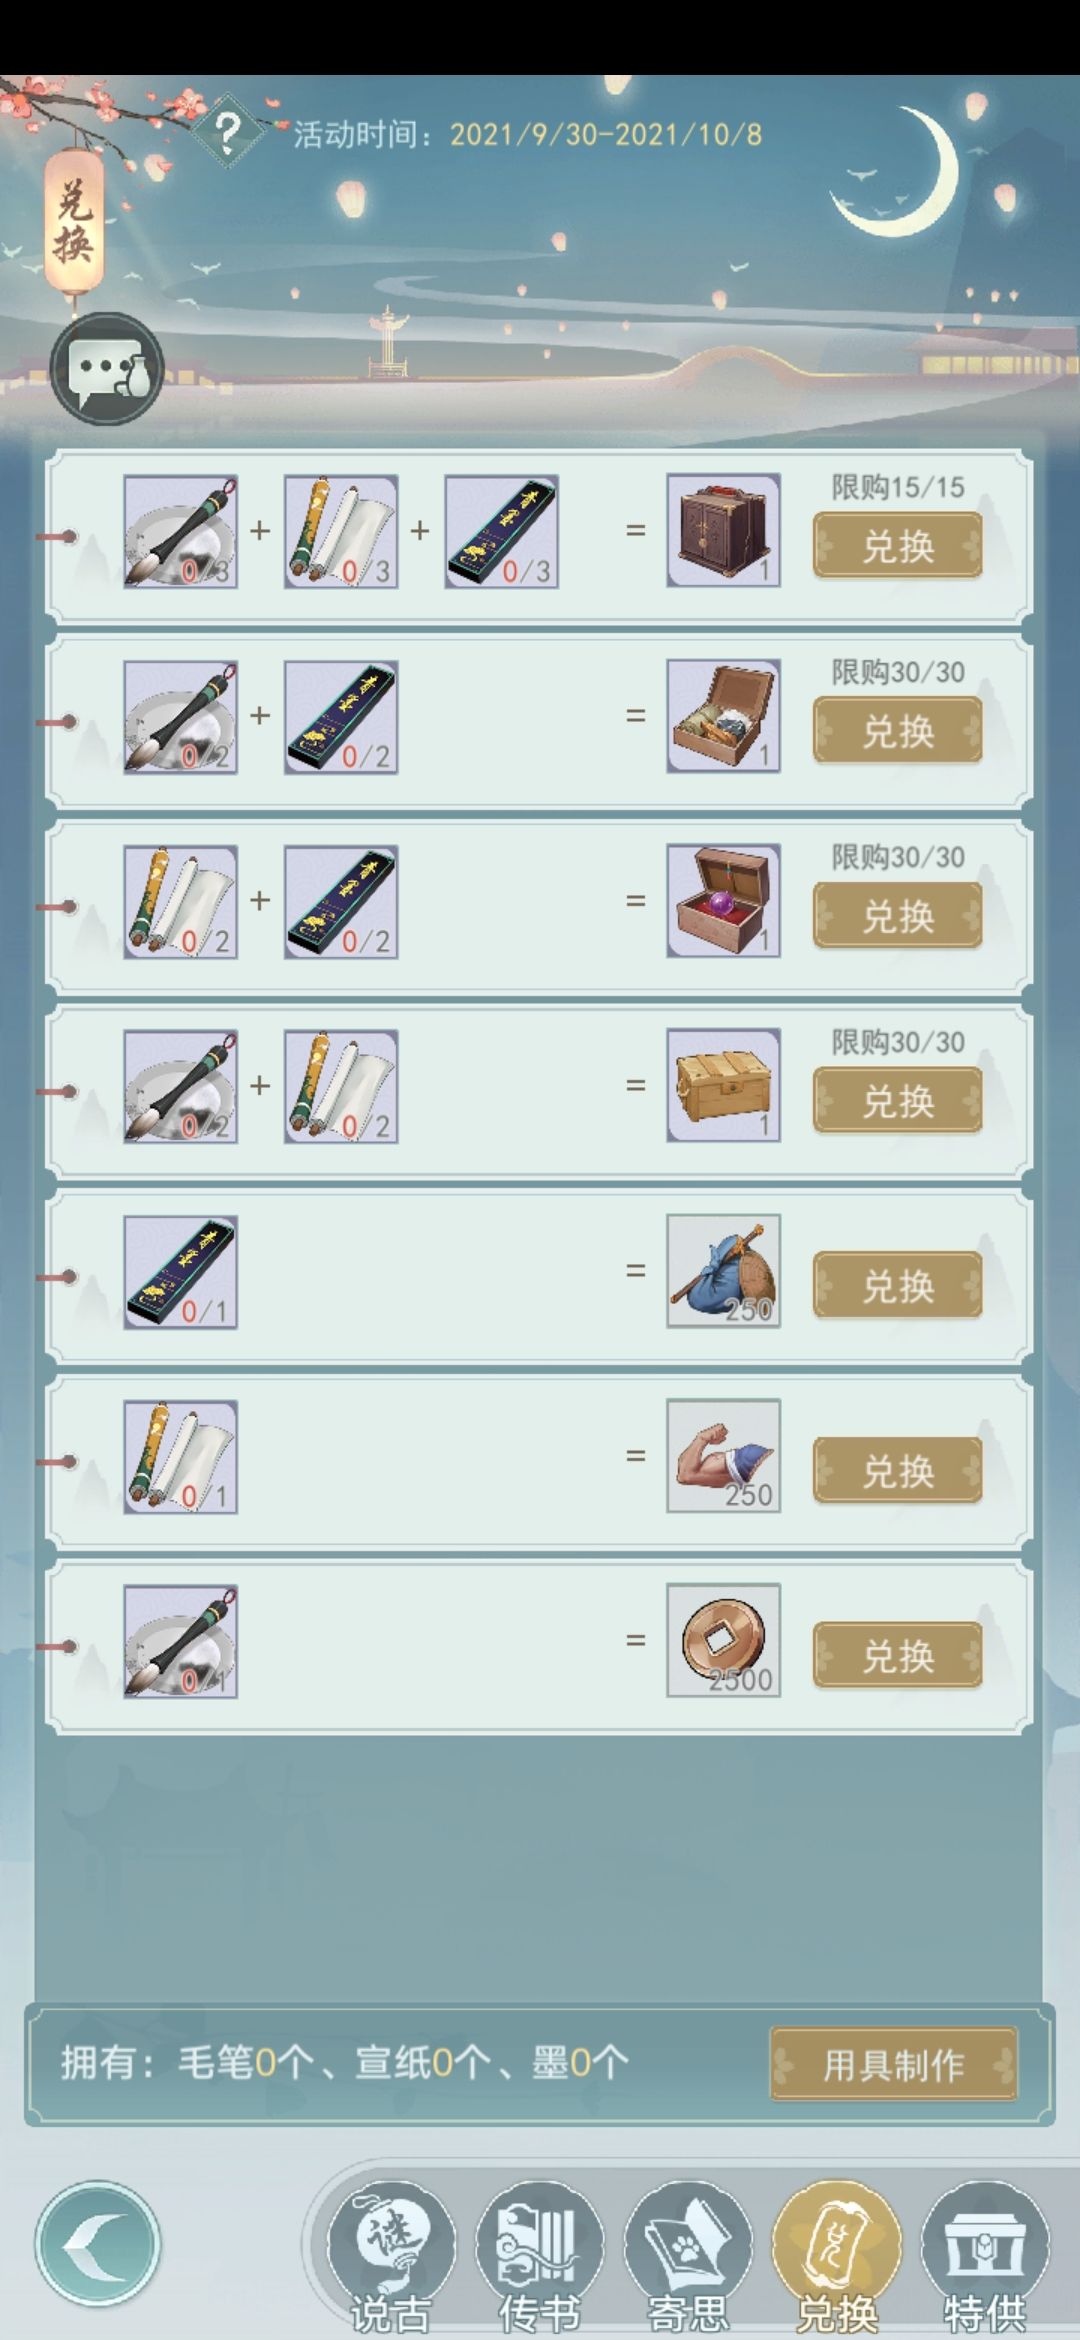This screenshot has height=2340, width=1080.
Task: Click 兑换 for the flexing arm reward
Action: [x=898, y=1470]
